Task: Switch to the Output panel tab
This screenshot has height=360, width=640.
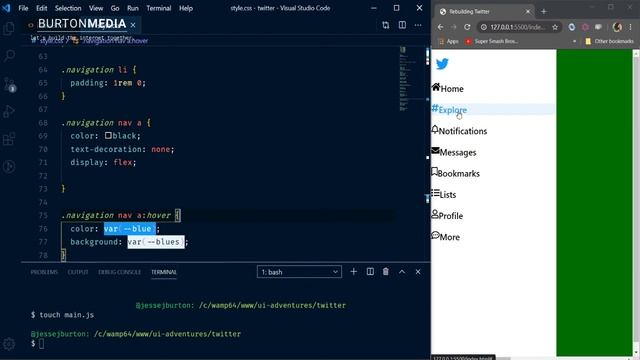Action: tap(78, 272)
